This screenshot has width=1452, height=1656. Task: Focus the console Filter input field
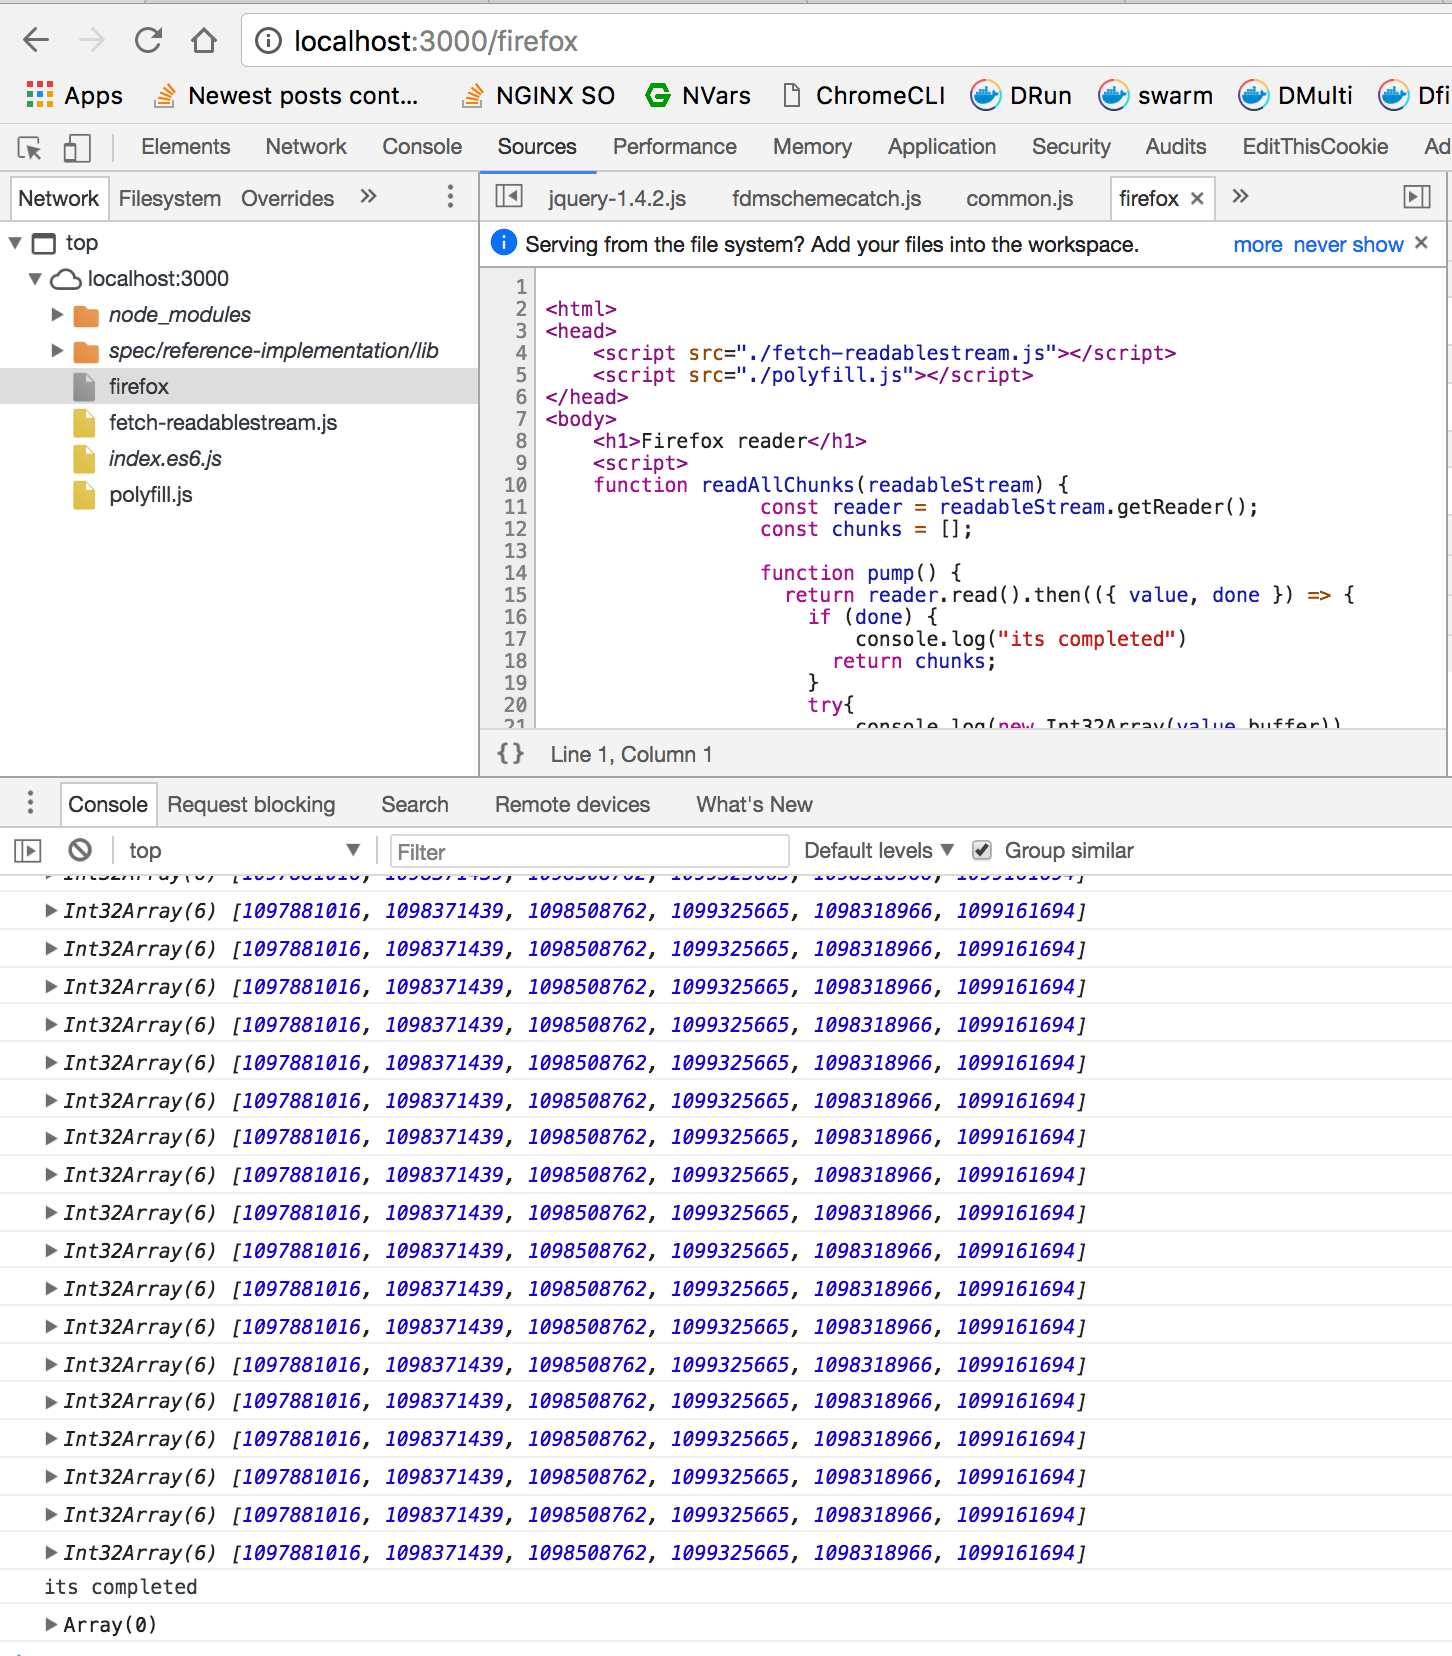[x=589, y=851]
